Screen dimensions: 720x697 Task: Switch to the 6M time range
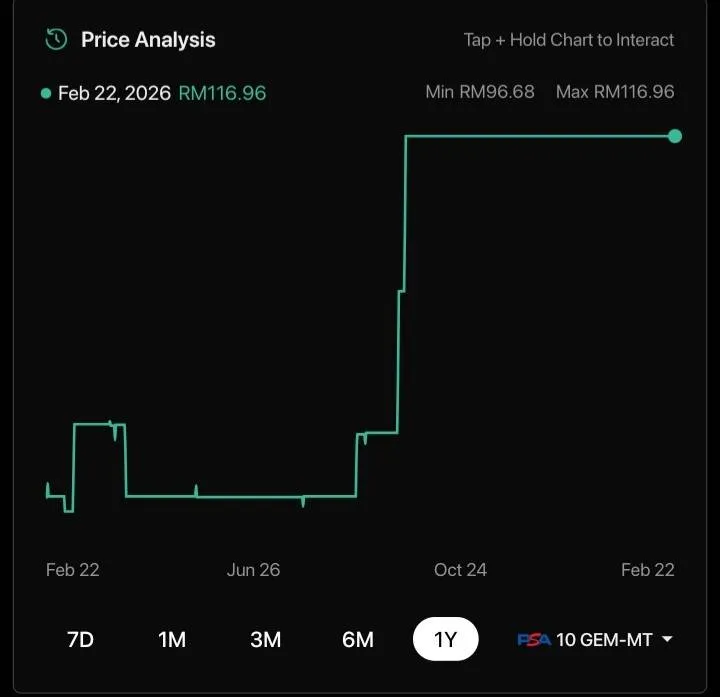coord(357,640)
